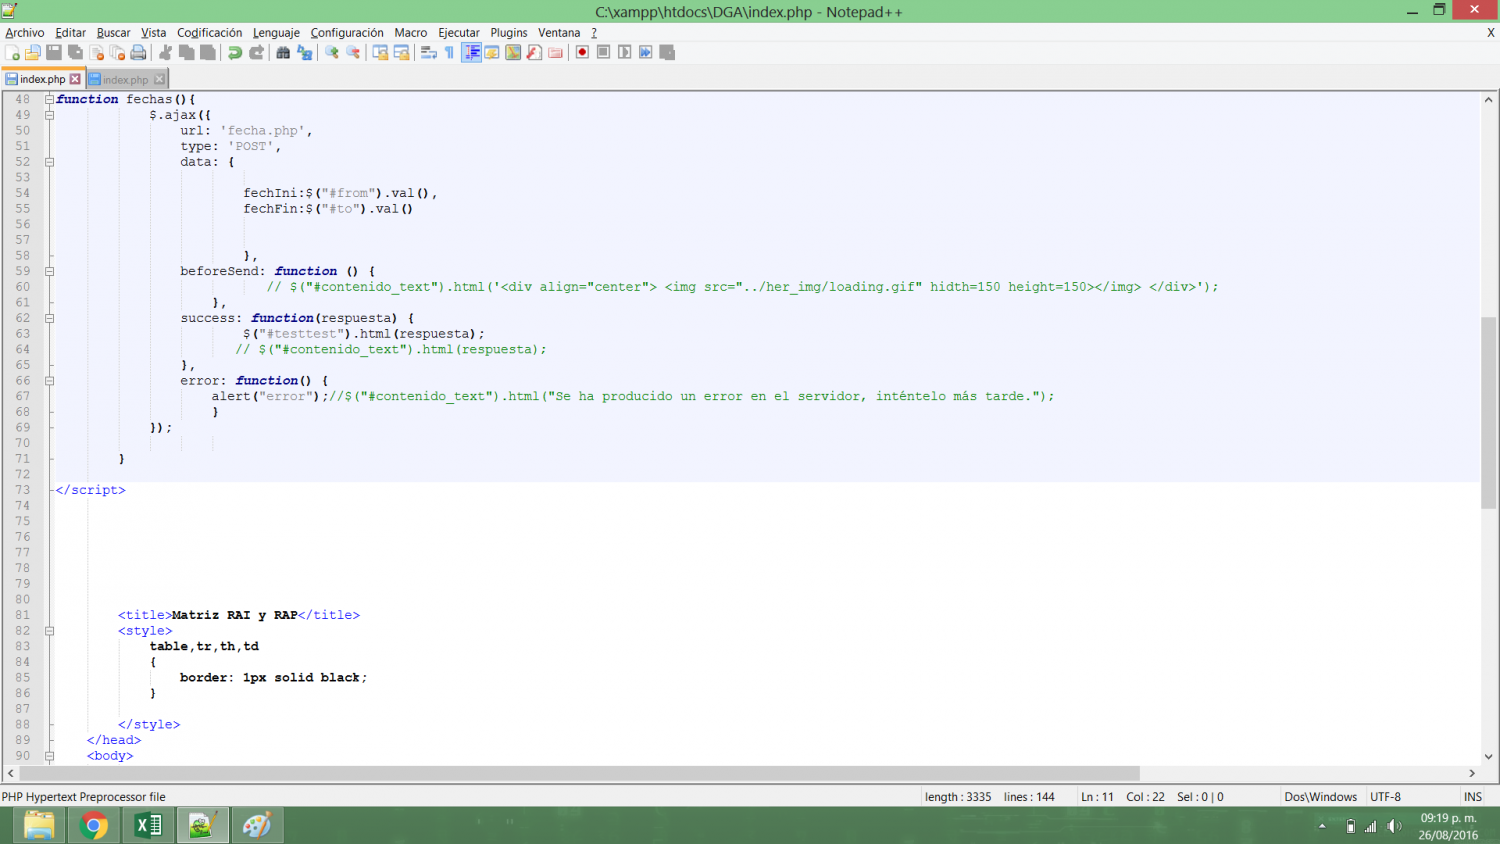Toggle INS insert mode in status bar
The image size is (1500, 844).
pos(1472,797)
